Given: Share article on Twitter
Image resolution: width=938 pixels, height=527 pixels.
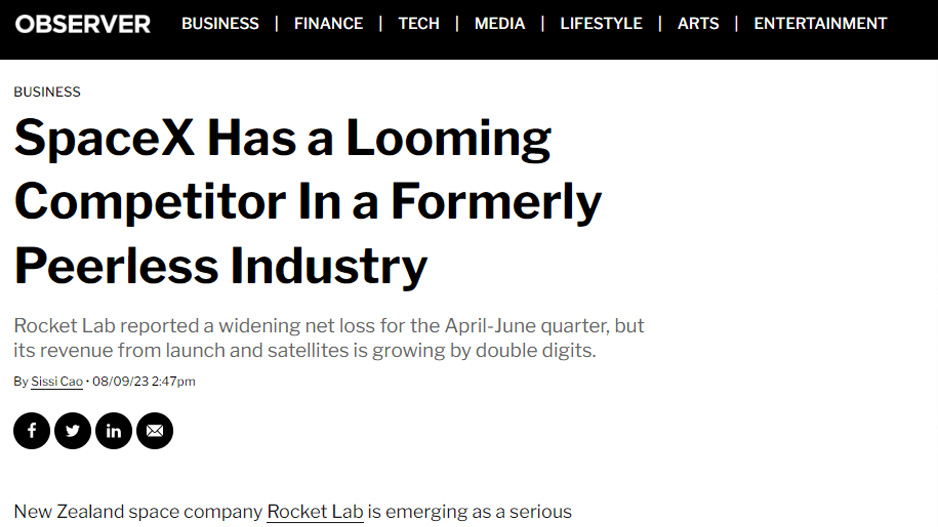Looking at the screenshot, I should tap(73, 431).
